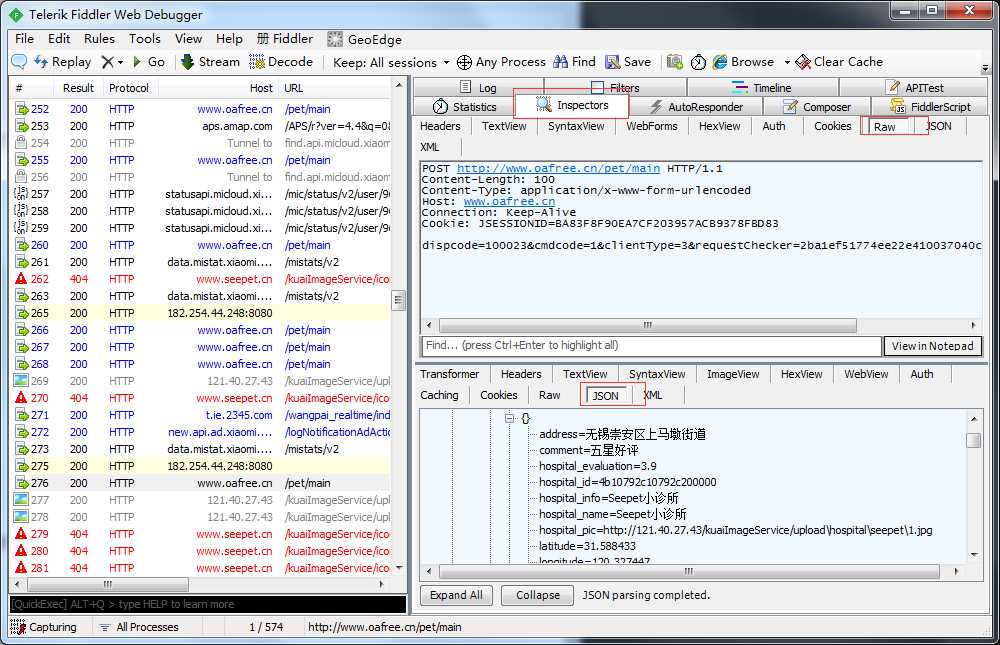This screenshot has height=645, width=1000.
Task: Click the Remove (X) toolbar icon
Action: click(x=108, y=62)
